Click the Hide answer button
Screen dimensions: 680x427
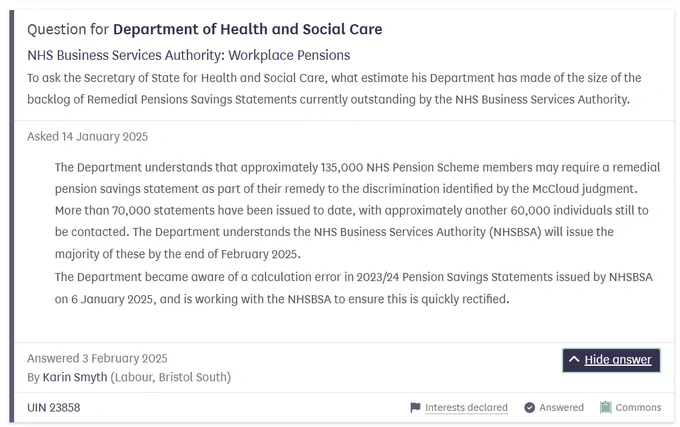(611, 360)
